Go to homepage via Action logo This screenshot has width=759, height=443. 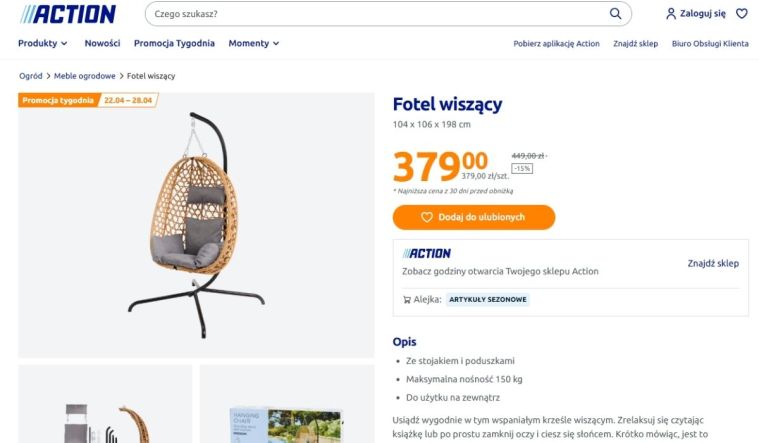(x=68, y=14)
